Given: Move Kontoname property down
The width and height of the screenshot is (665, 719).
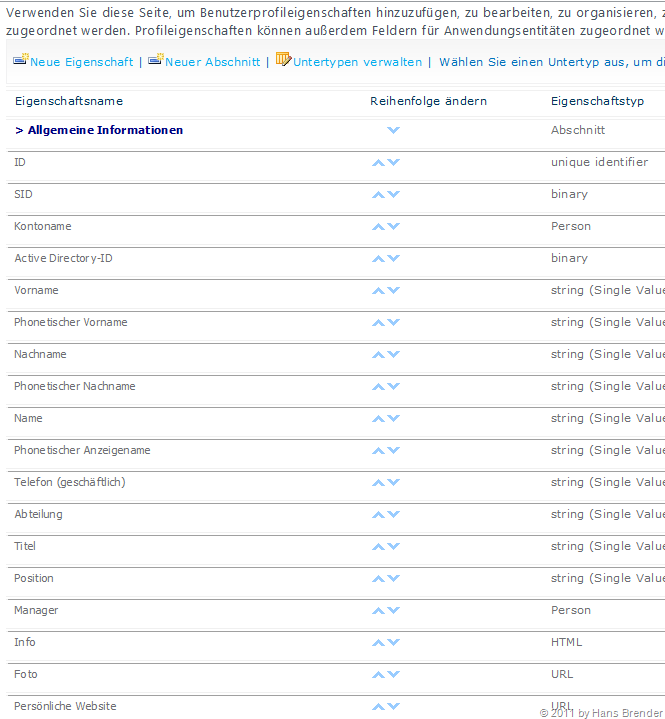Looking at the screenshot, I should pos(393,227).
